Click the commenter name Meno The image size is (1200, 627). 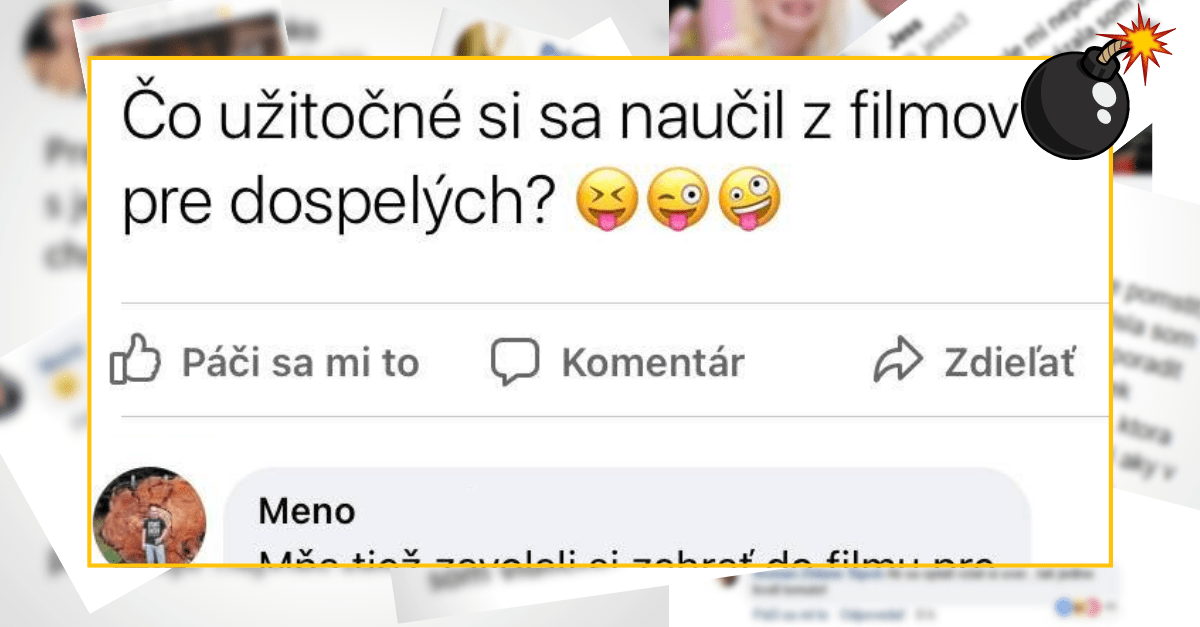(306, 511)
